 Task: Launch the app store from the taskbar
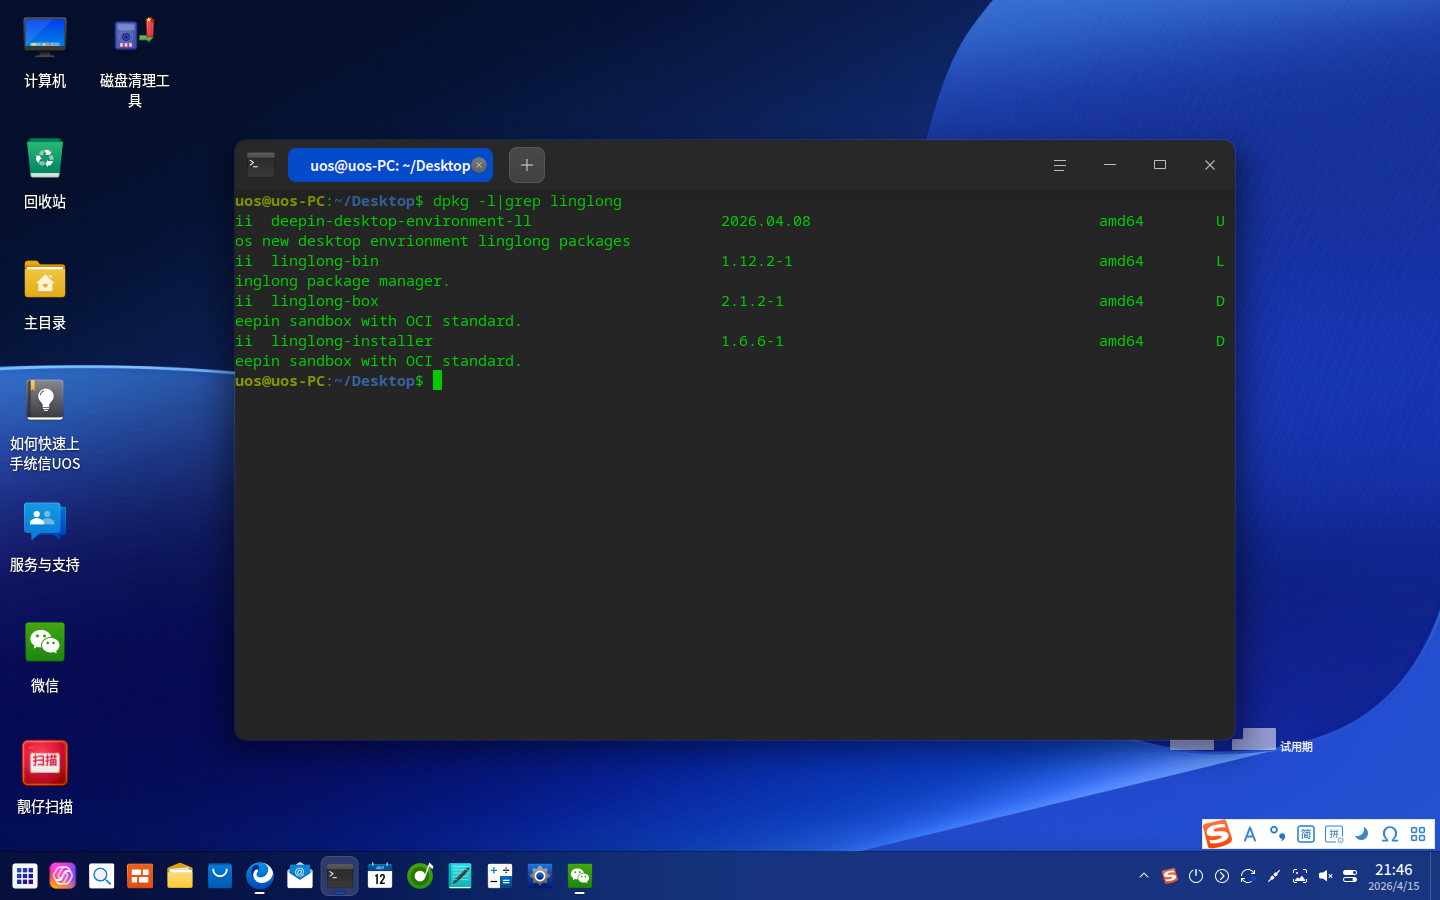(x=220, y=876)
